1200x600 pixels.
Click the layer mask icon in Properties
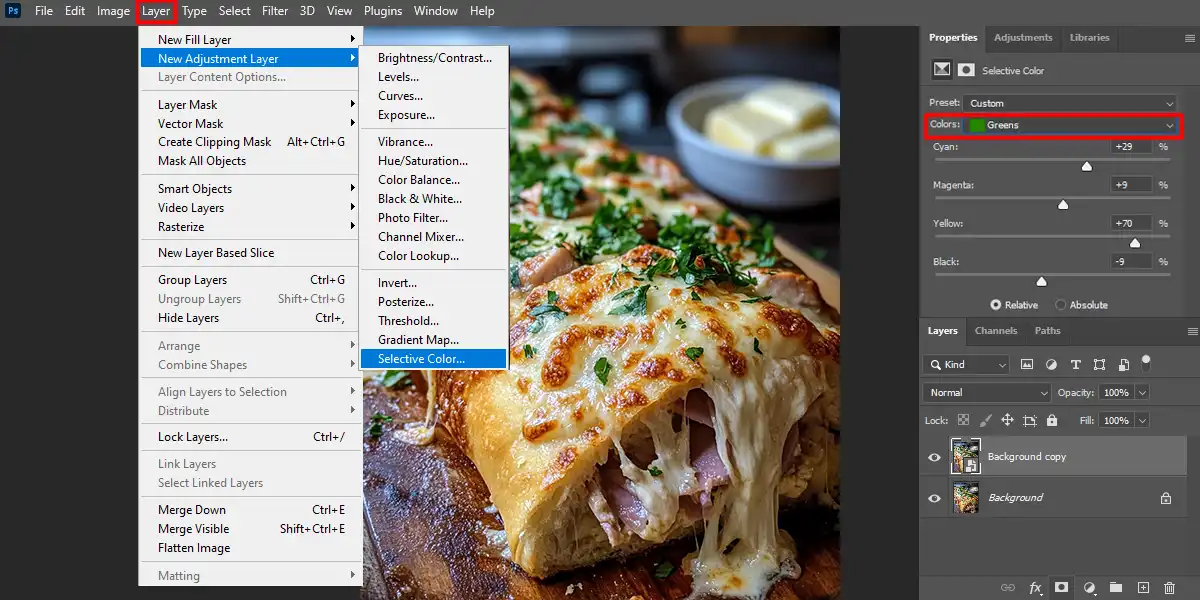(966, 70)
